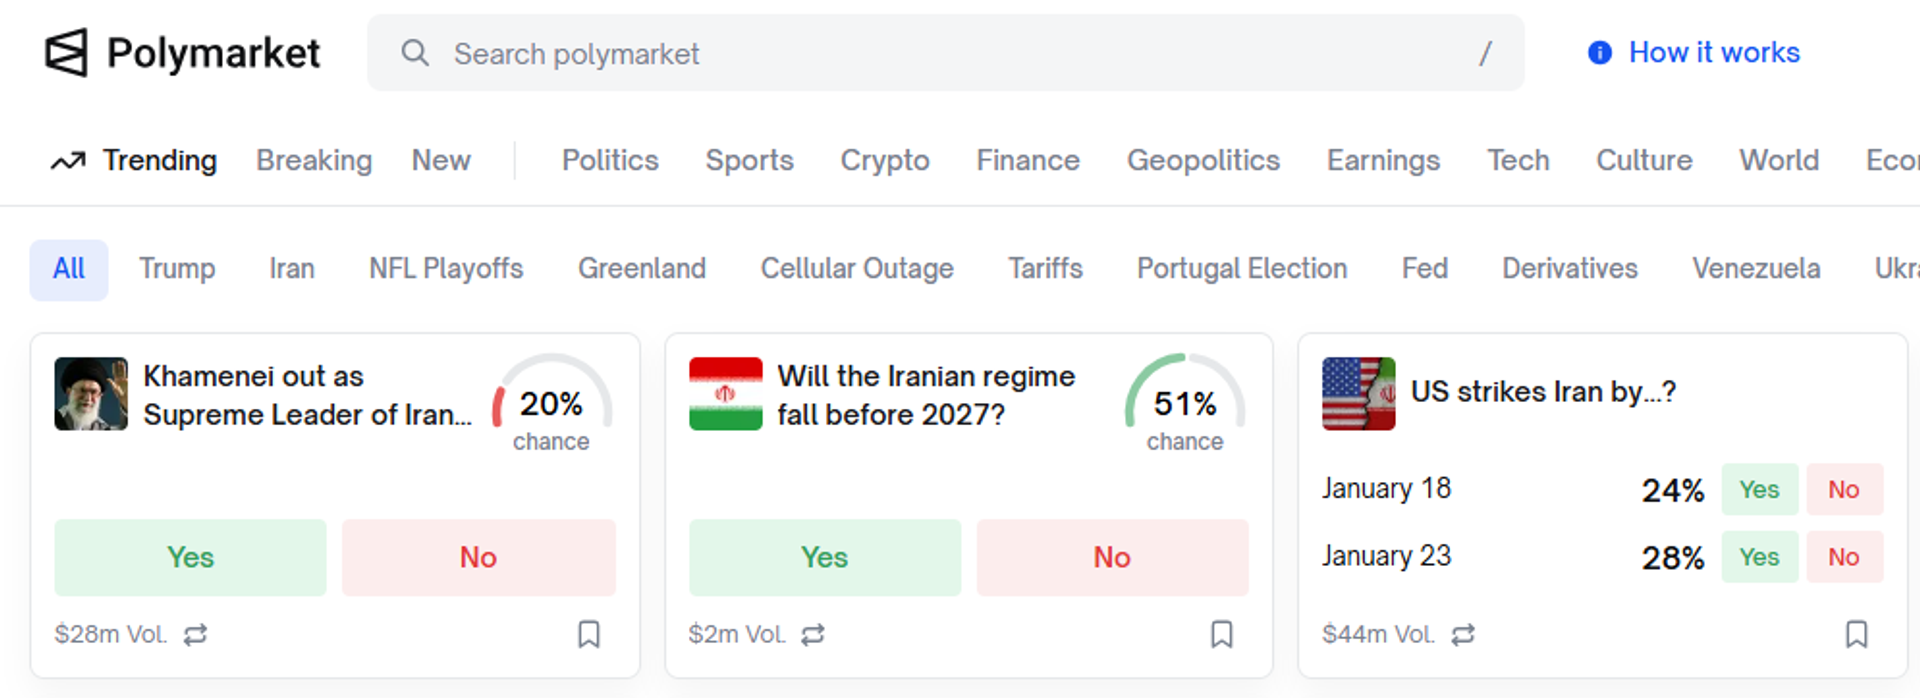Switch to the Crypto category tab
1920x698 pixels.
[x=884, y=161]
